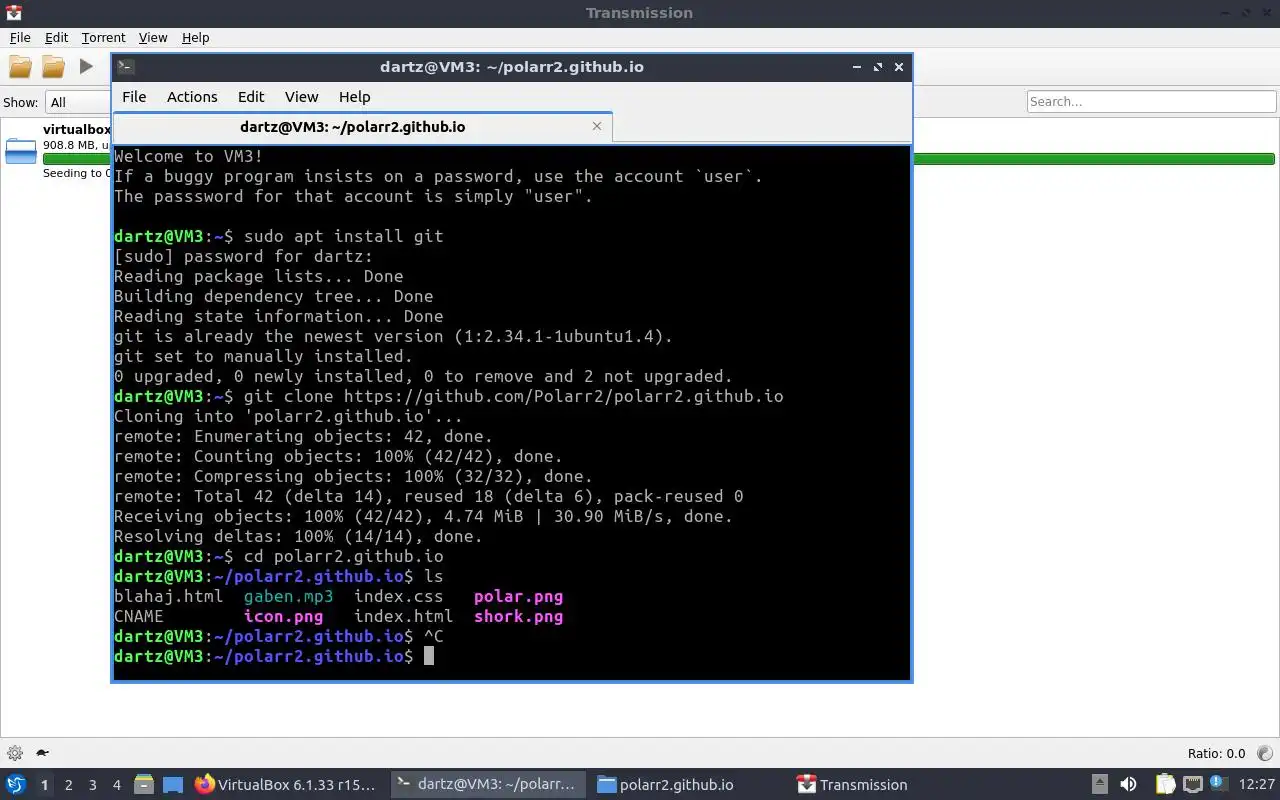Click the terminal cursor block at prompt
The image size is (1280, 800).
[x=429, y=656]
